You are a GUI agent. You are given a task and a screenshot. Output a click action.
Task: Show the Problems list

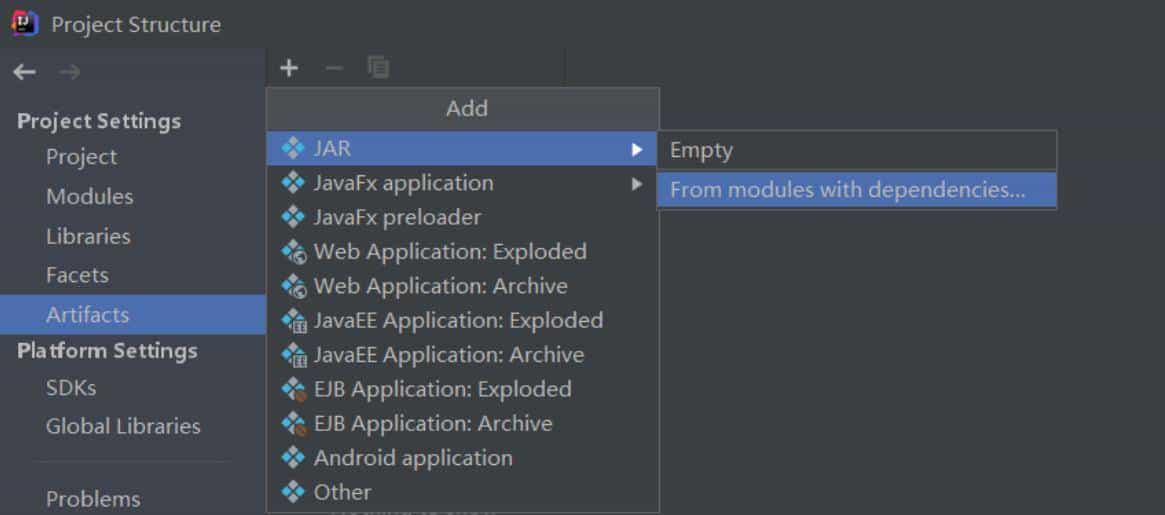point(93,499)
